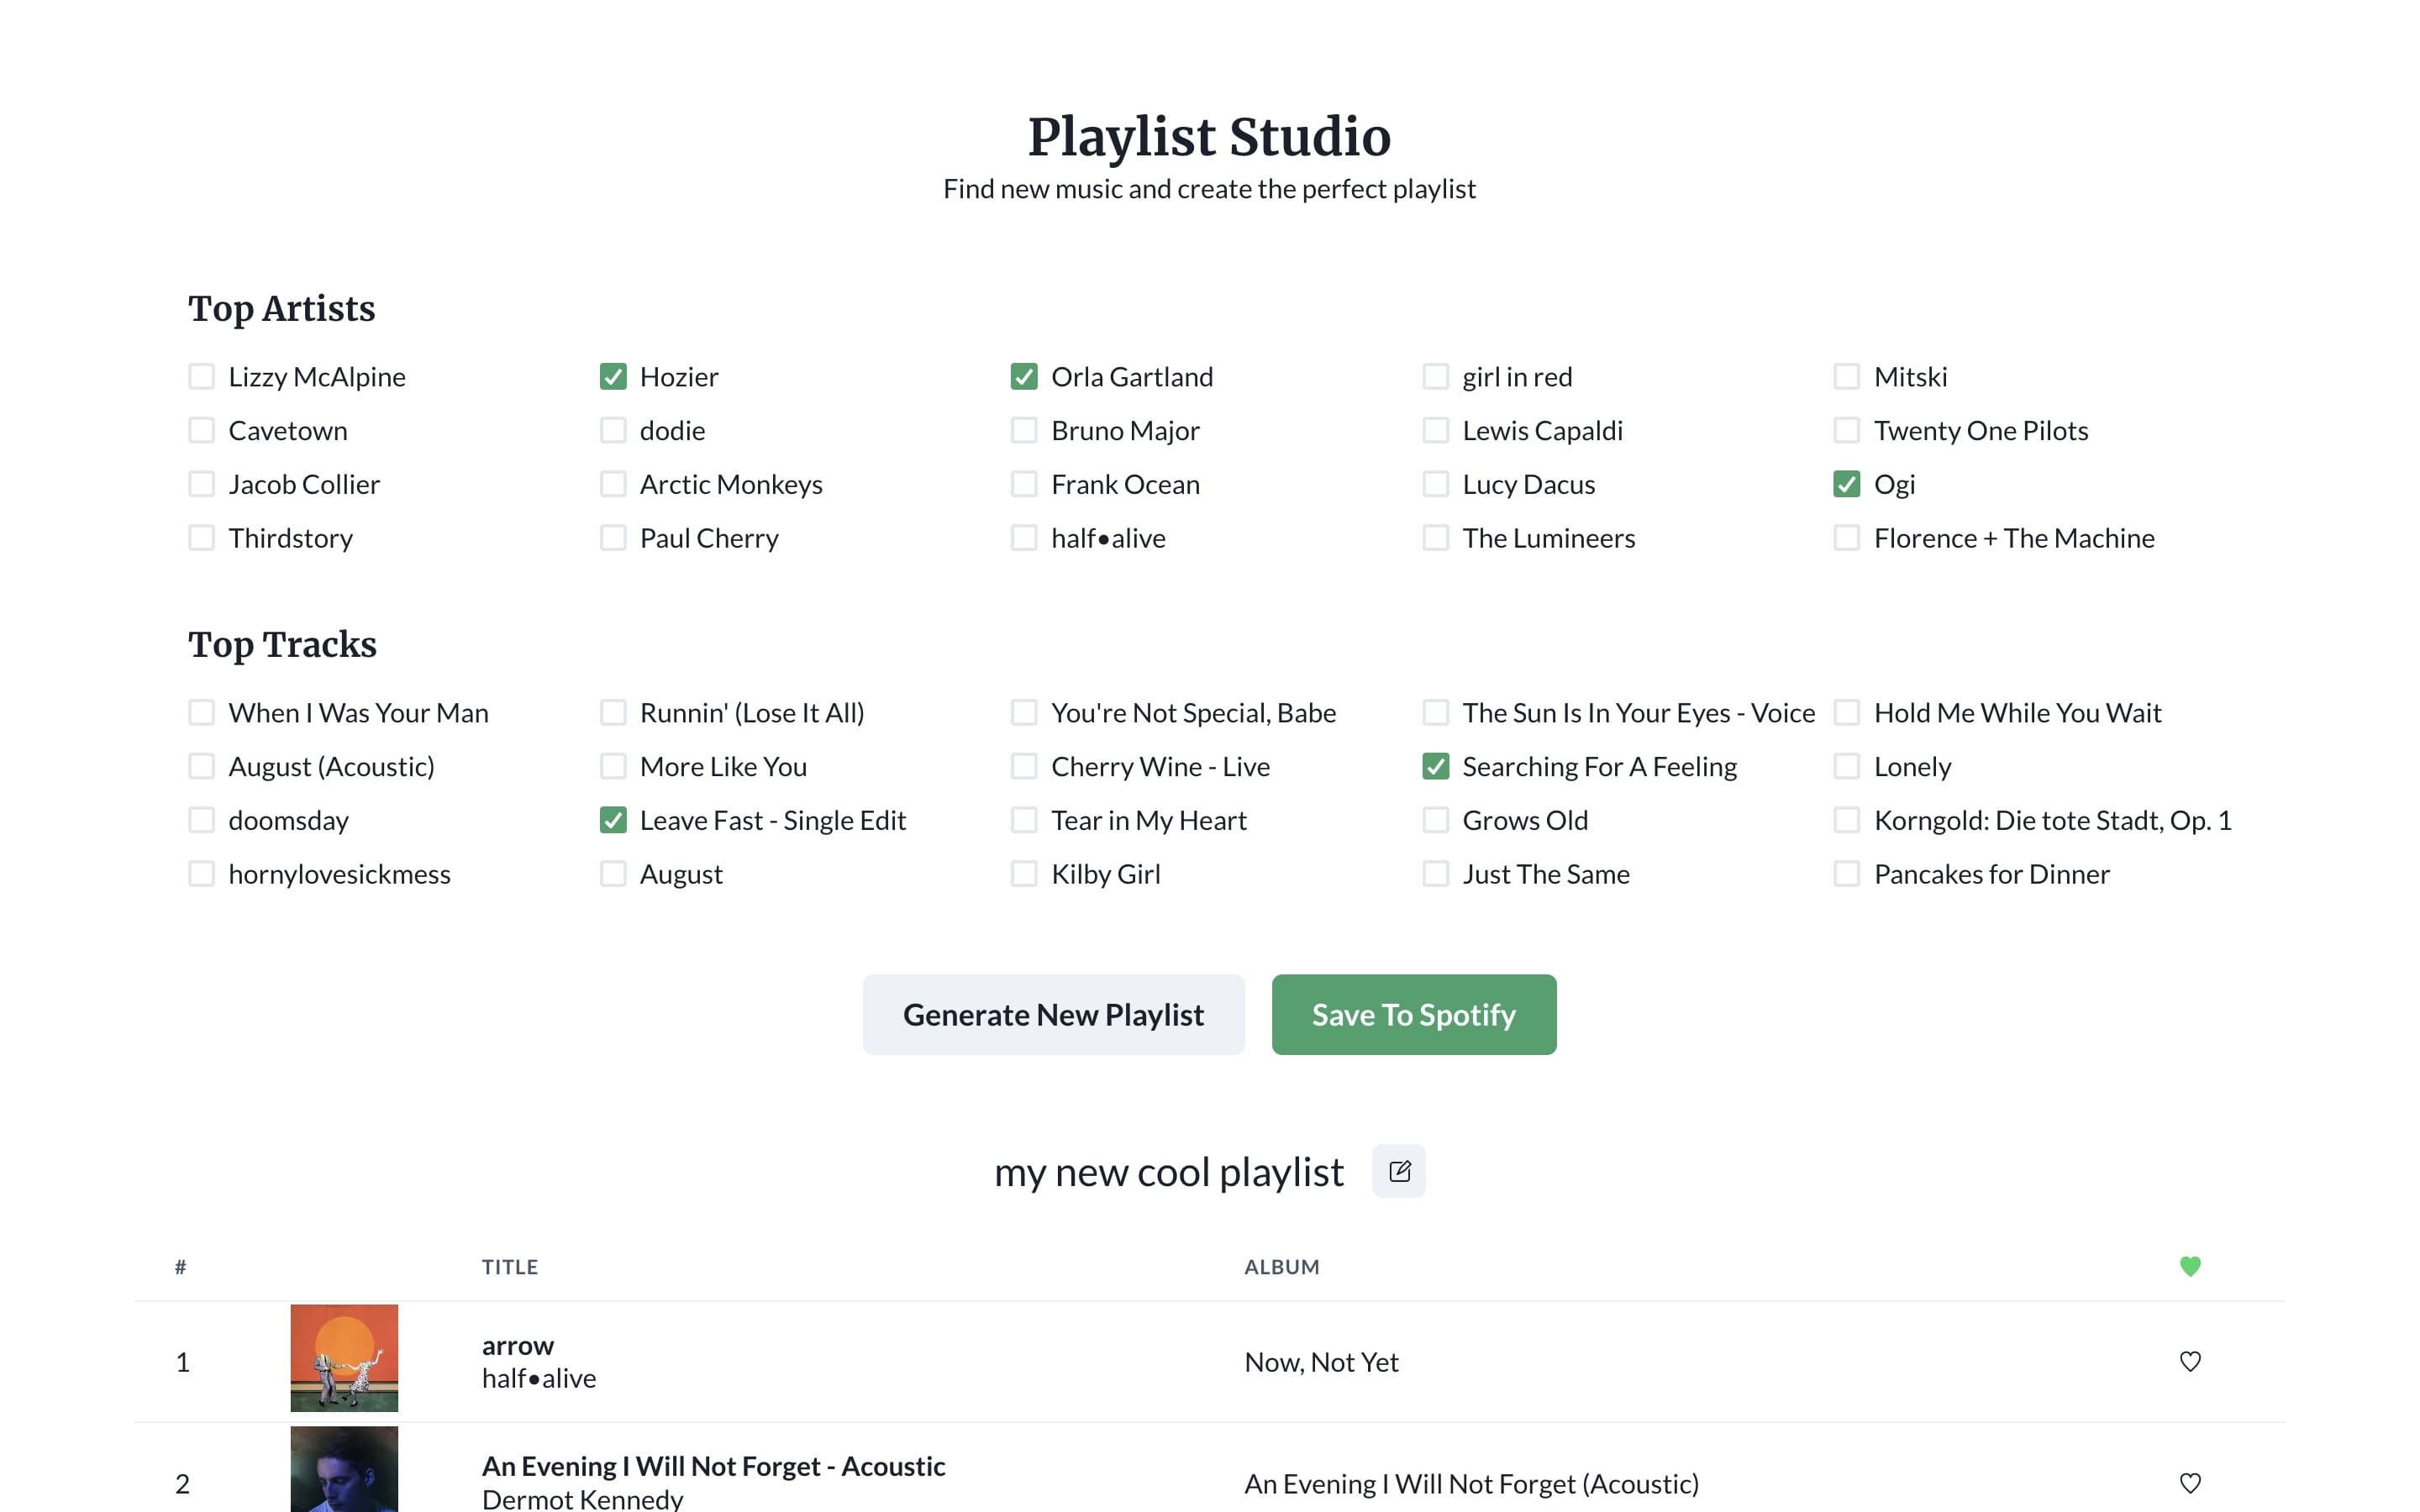Viewport: 2420px width, 1512px height.
Task: Click the green heart column header icon
Action: (x=2189, y=1266)
